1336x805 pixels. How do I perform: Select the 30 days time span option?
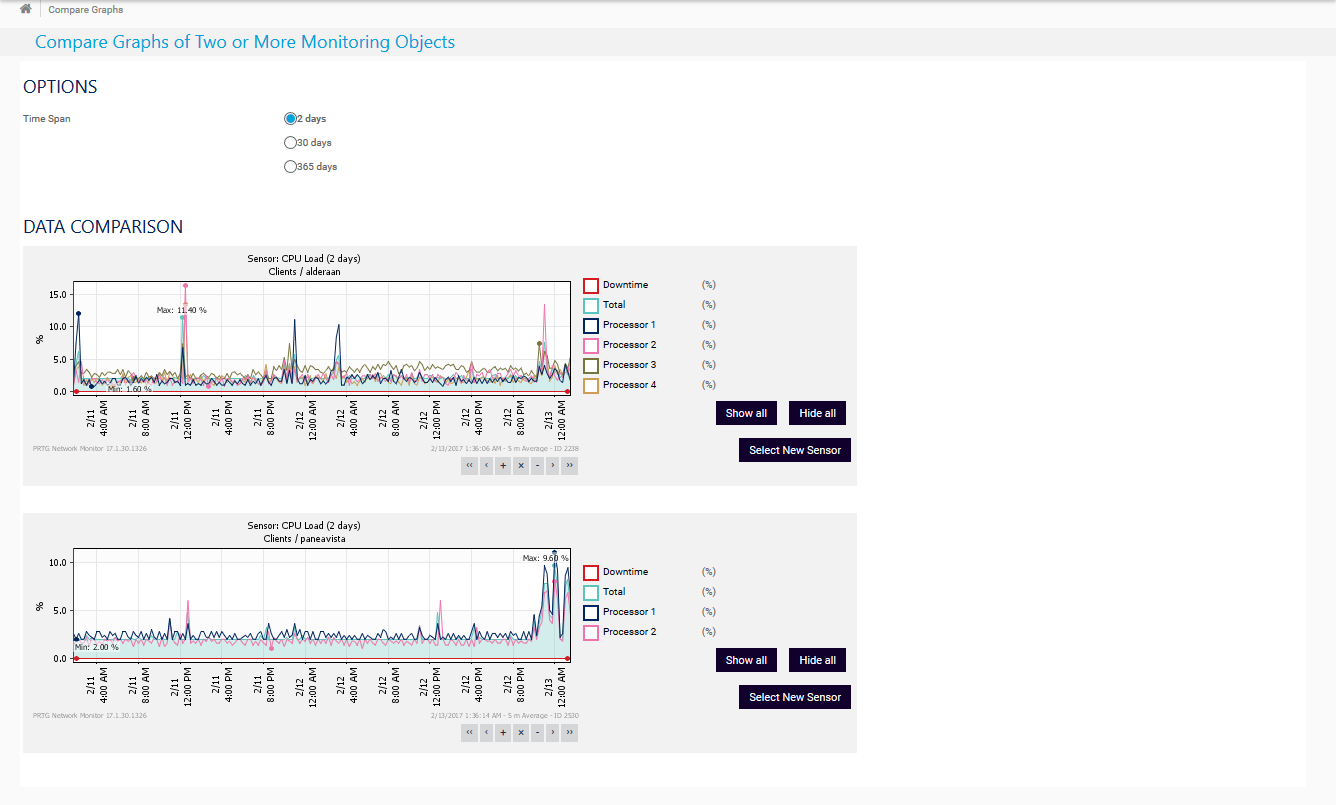point(290,142)
